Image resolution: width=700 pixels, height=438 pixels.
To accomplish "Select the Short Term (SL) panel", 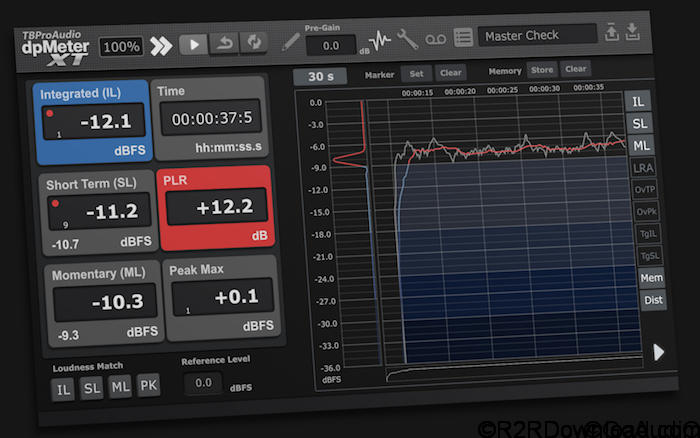I will pos(99,213).
